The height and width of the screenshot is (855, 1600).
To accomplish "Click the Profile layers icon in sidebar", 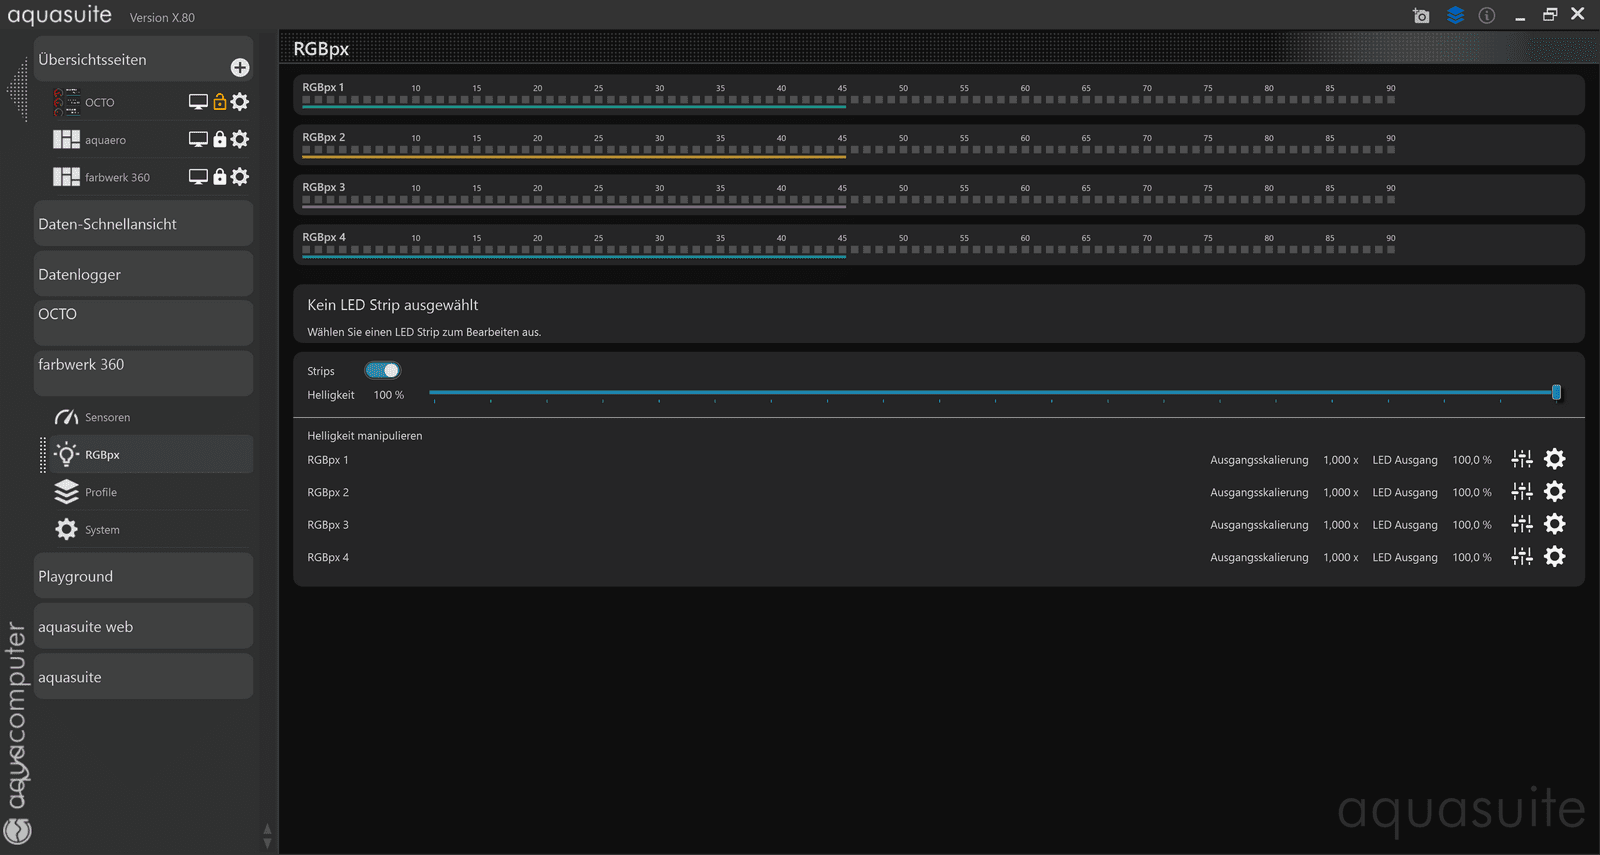I will click(x=66, y=492).
